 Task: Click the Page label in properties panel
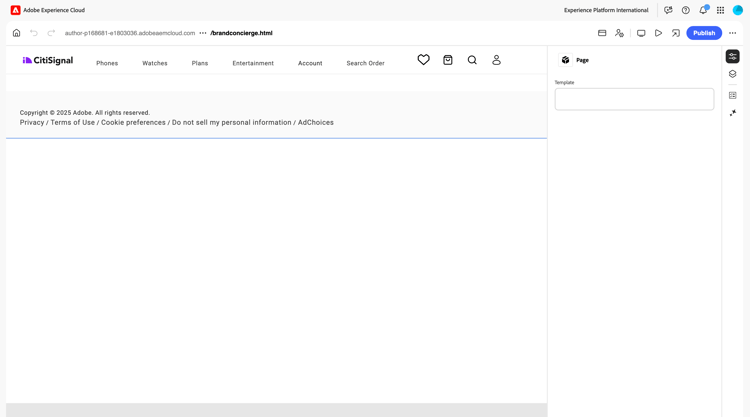582,60
